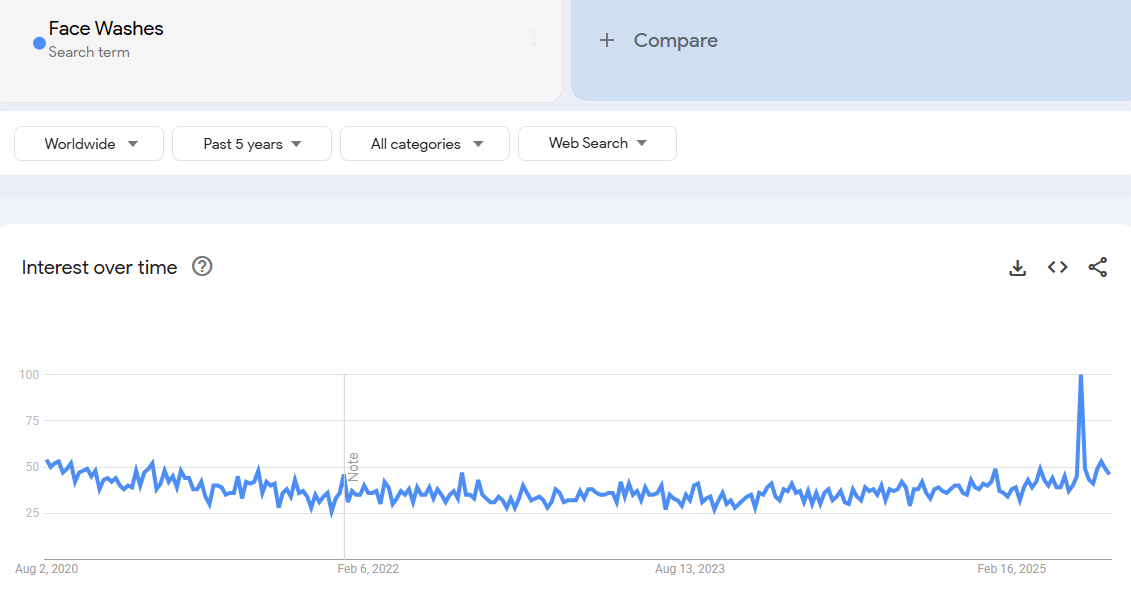The width and height of the screenshot is (1131, 601).
Task: Click the plus icon beside Compare
Action: tap(606, 40)
